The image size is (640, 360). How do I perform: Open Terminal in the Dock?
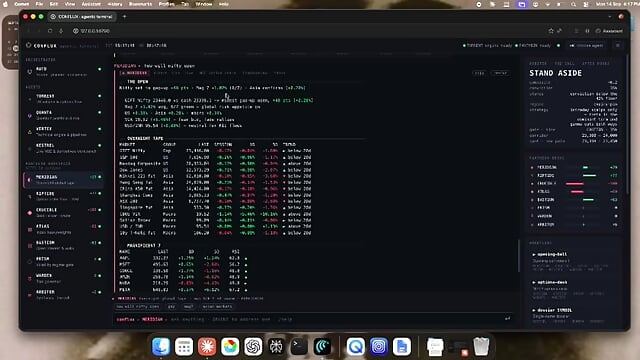299,347
